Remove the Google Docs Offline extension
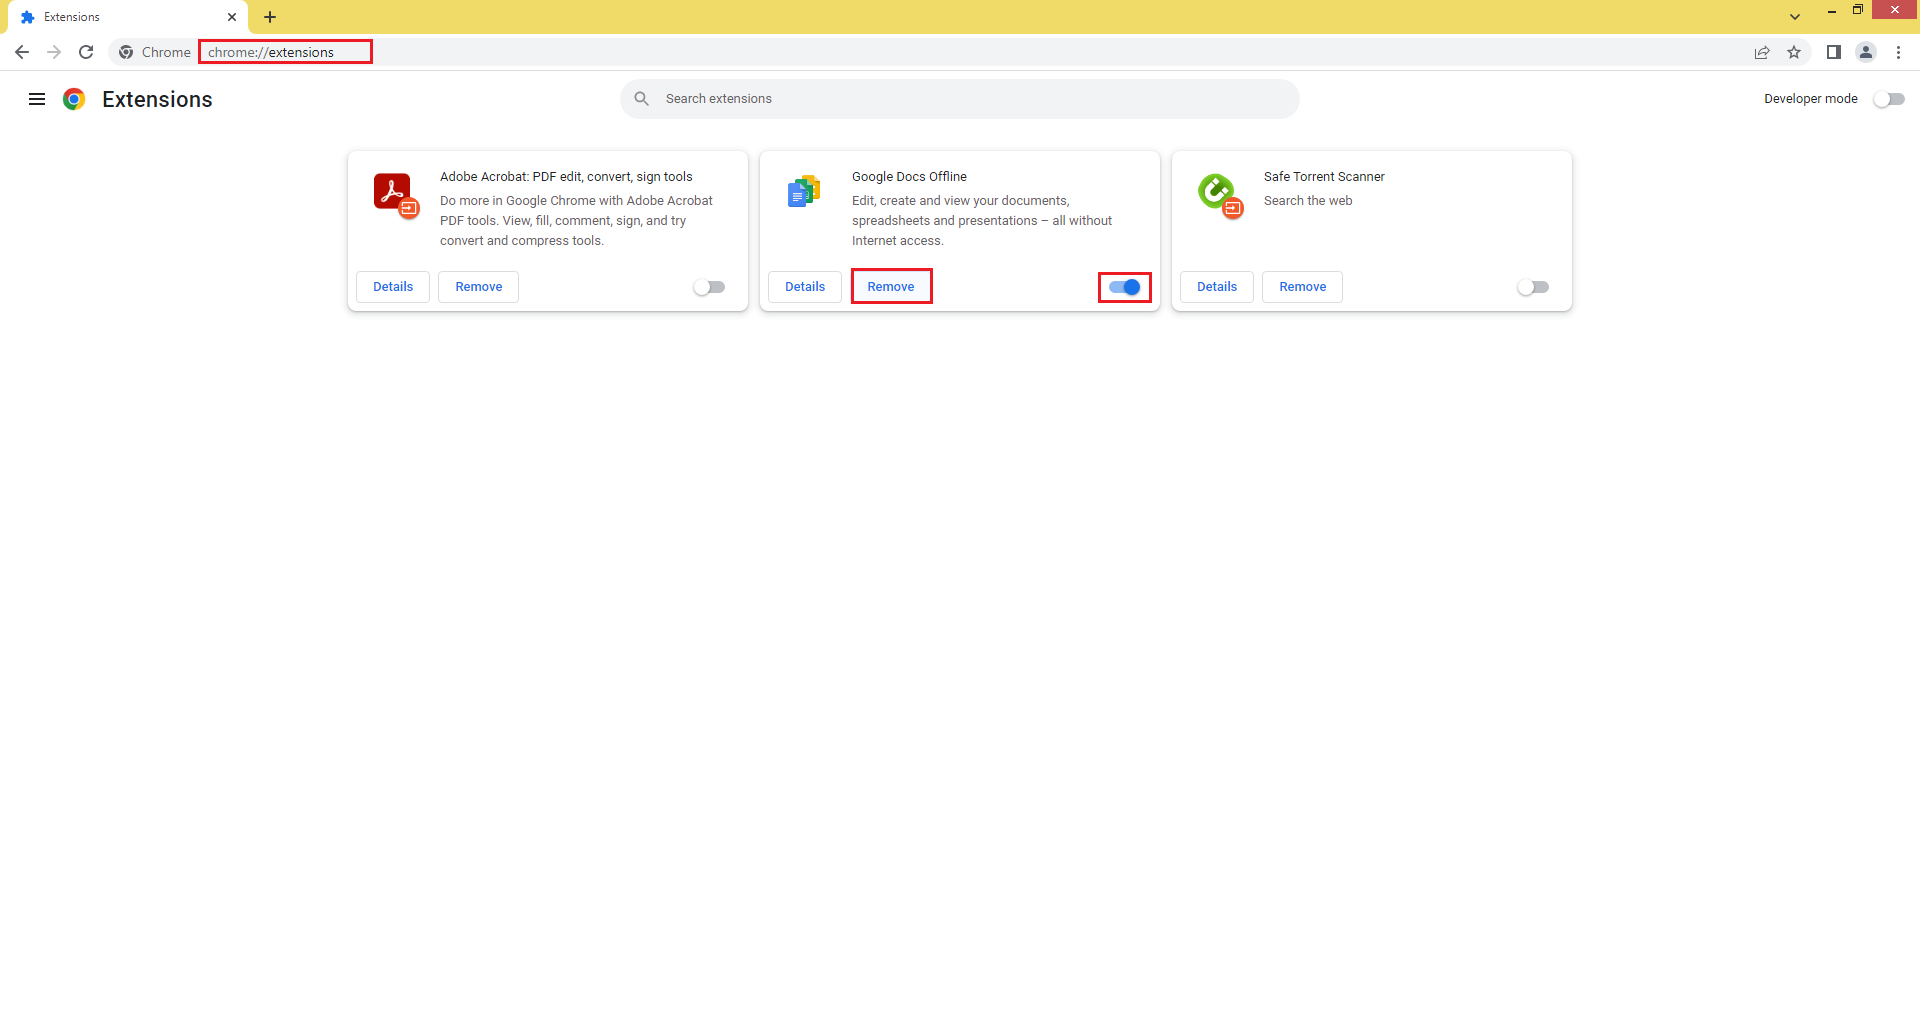This screenshot has height=1036, width=1920. (x=890, y=286)
